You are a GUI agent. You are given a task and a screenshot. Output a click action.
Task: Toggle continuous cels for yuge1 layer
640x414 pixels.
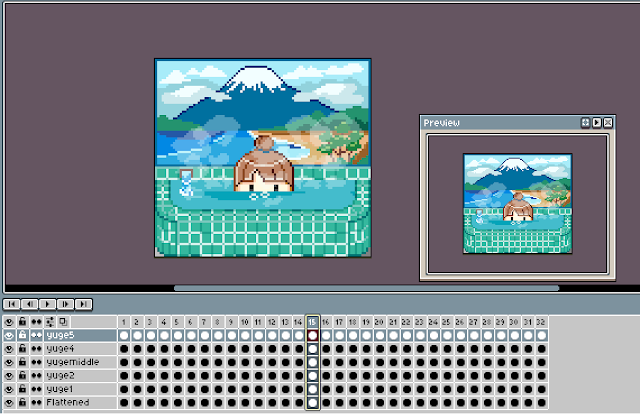point(37,388)
